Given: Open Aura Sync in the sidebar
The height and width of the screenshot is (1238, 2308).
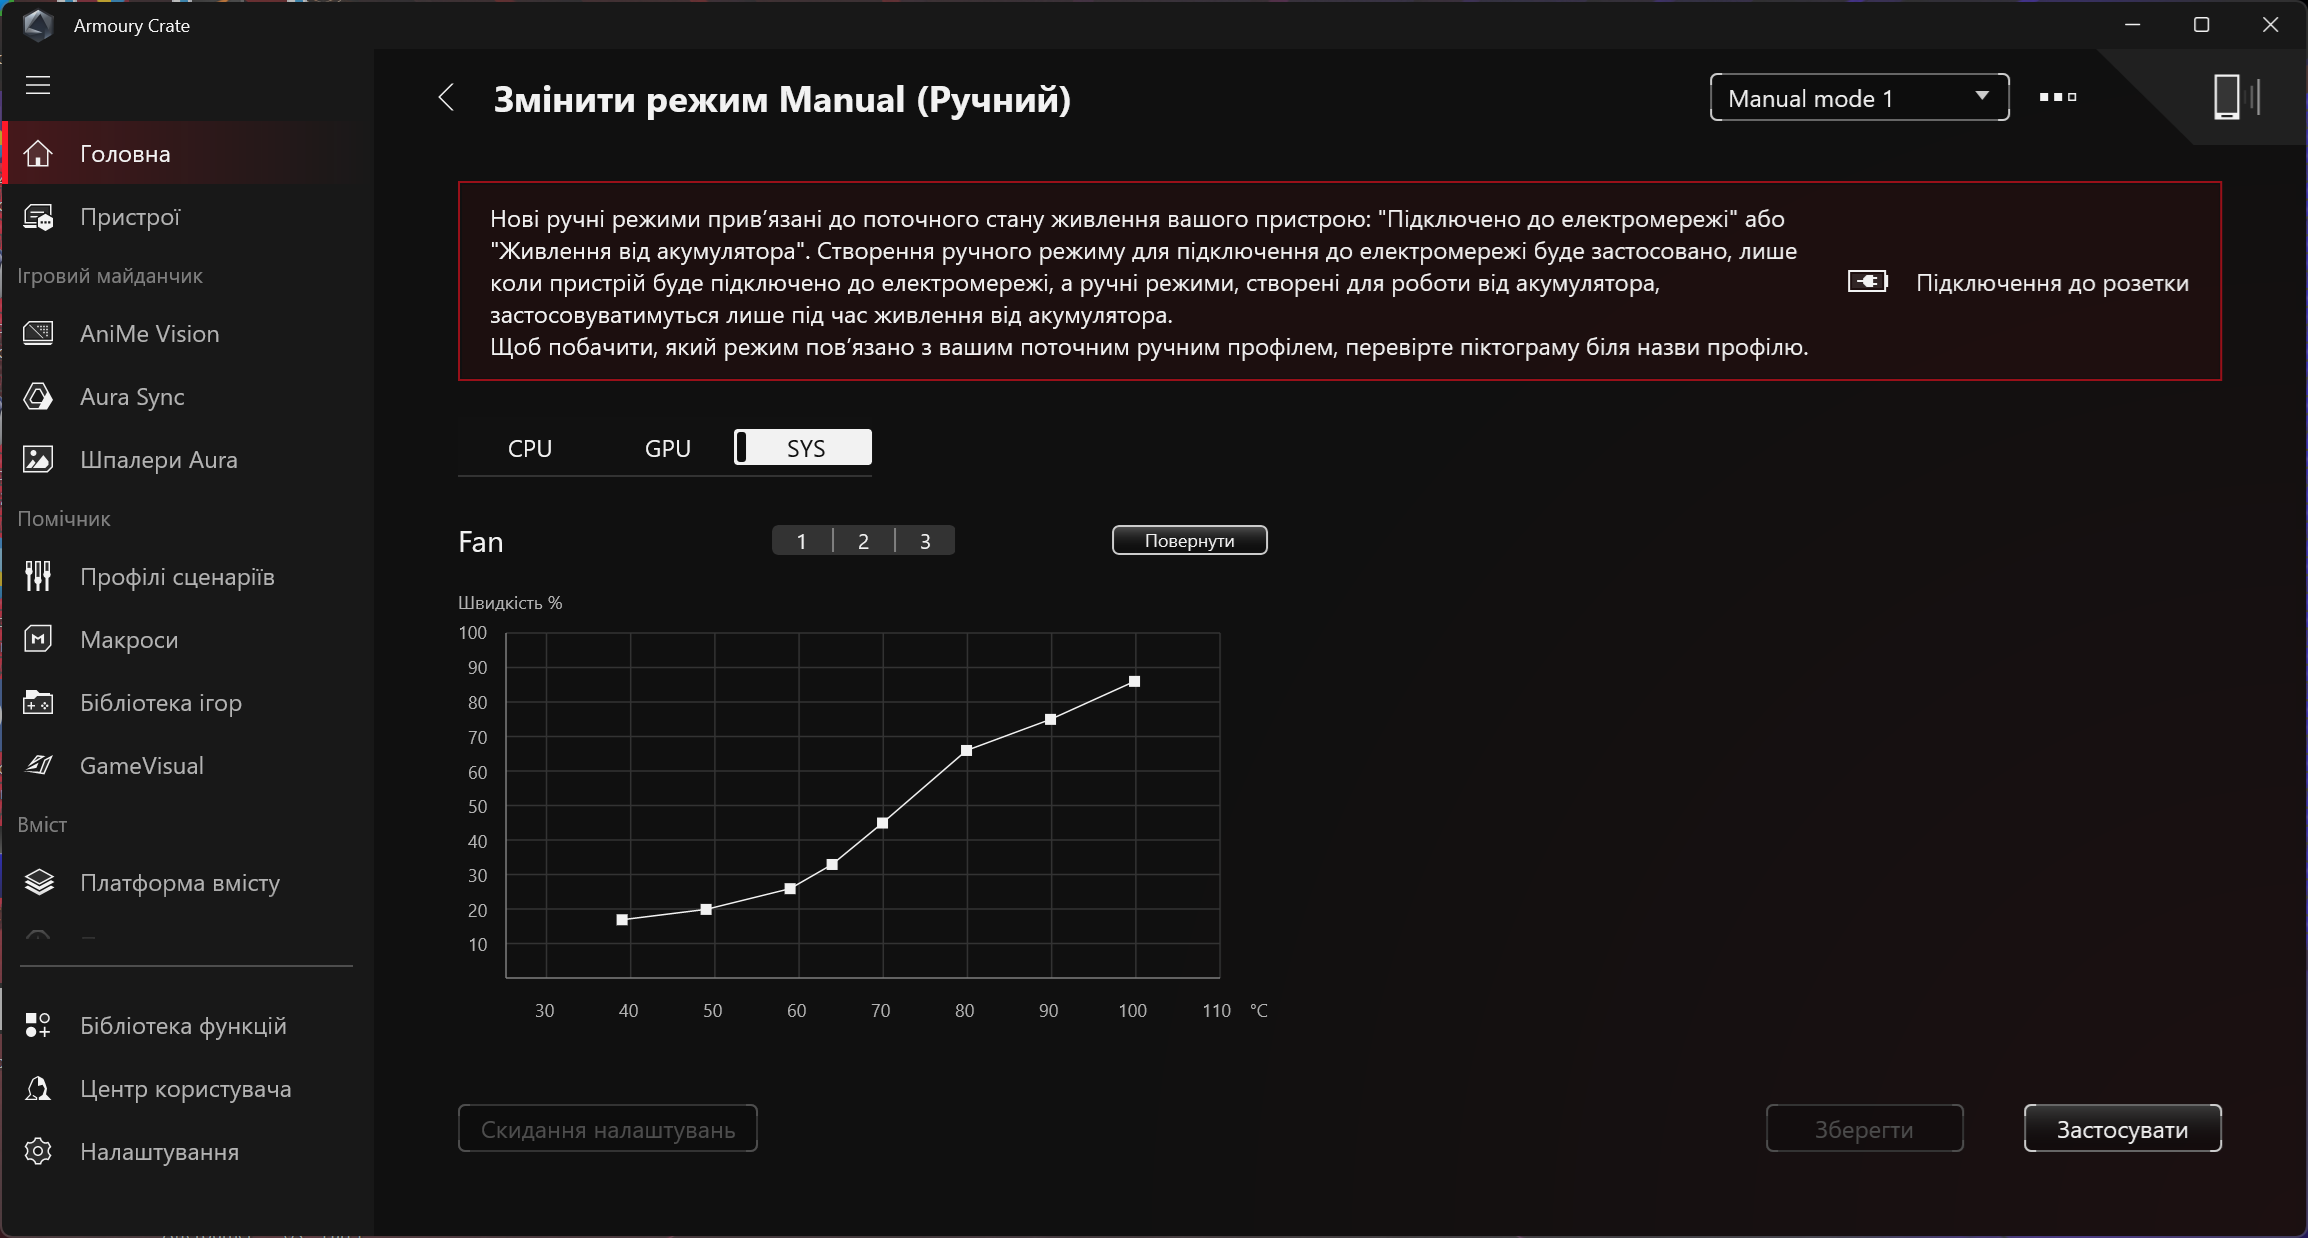Looking at the screenshot, I should (x=132, y=397).
